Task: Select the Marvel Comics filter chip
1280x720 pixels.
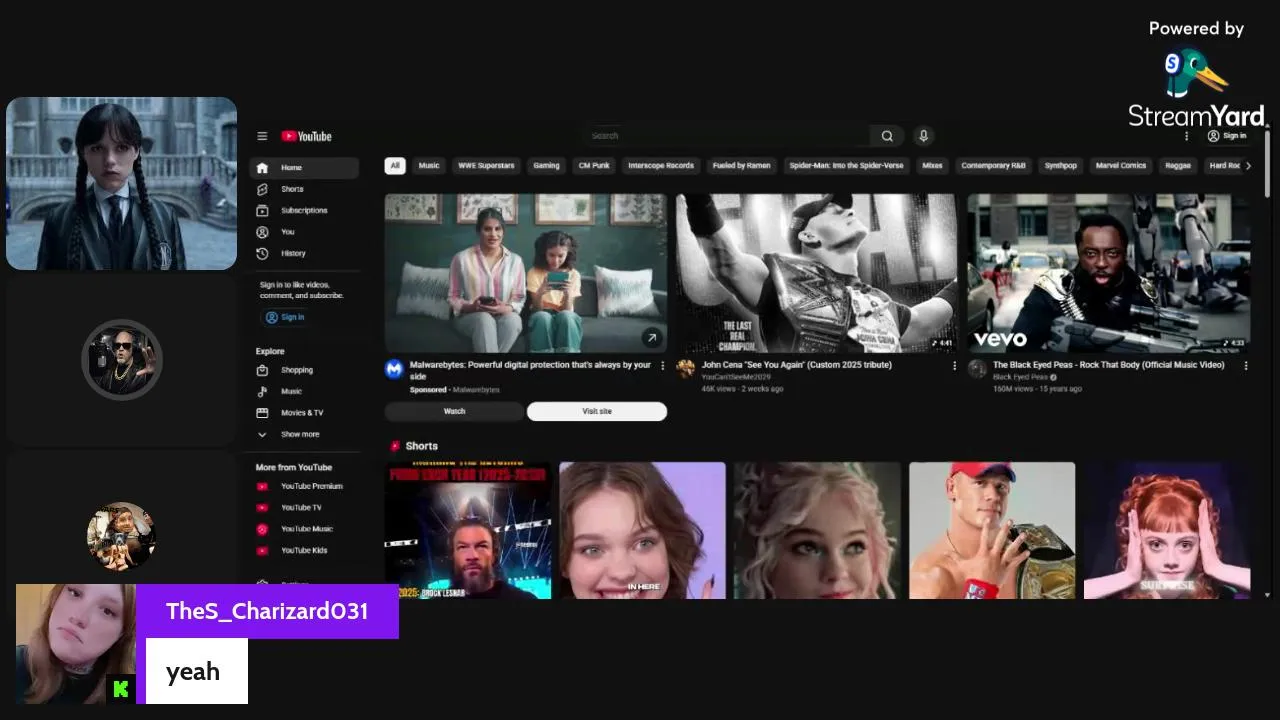Action: point(1121,165)
